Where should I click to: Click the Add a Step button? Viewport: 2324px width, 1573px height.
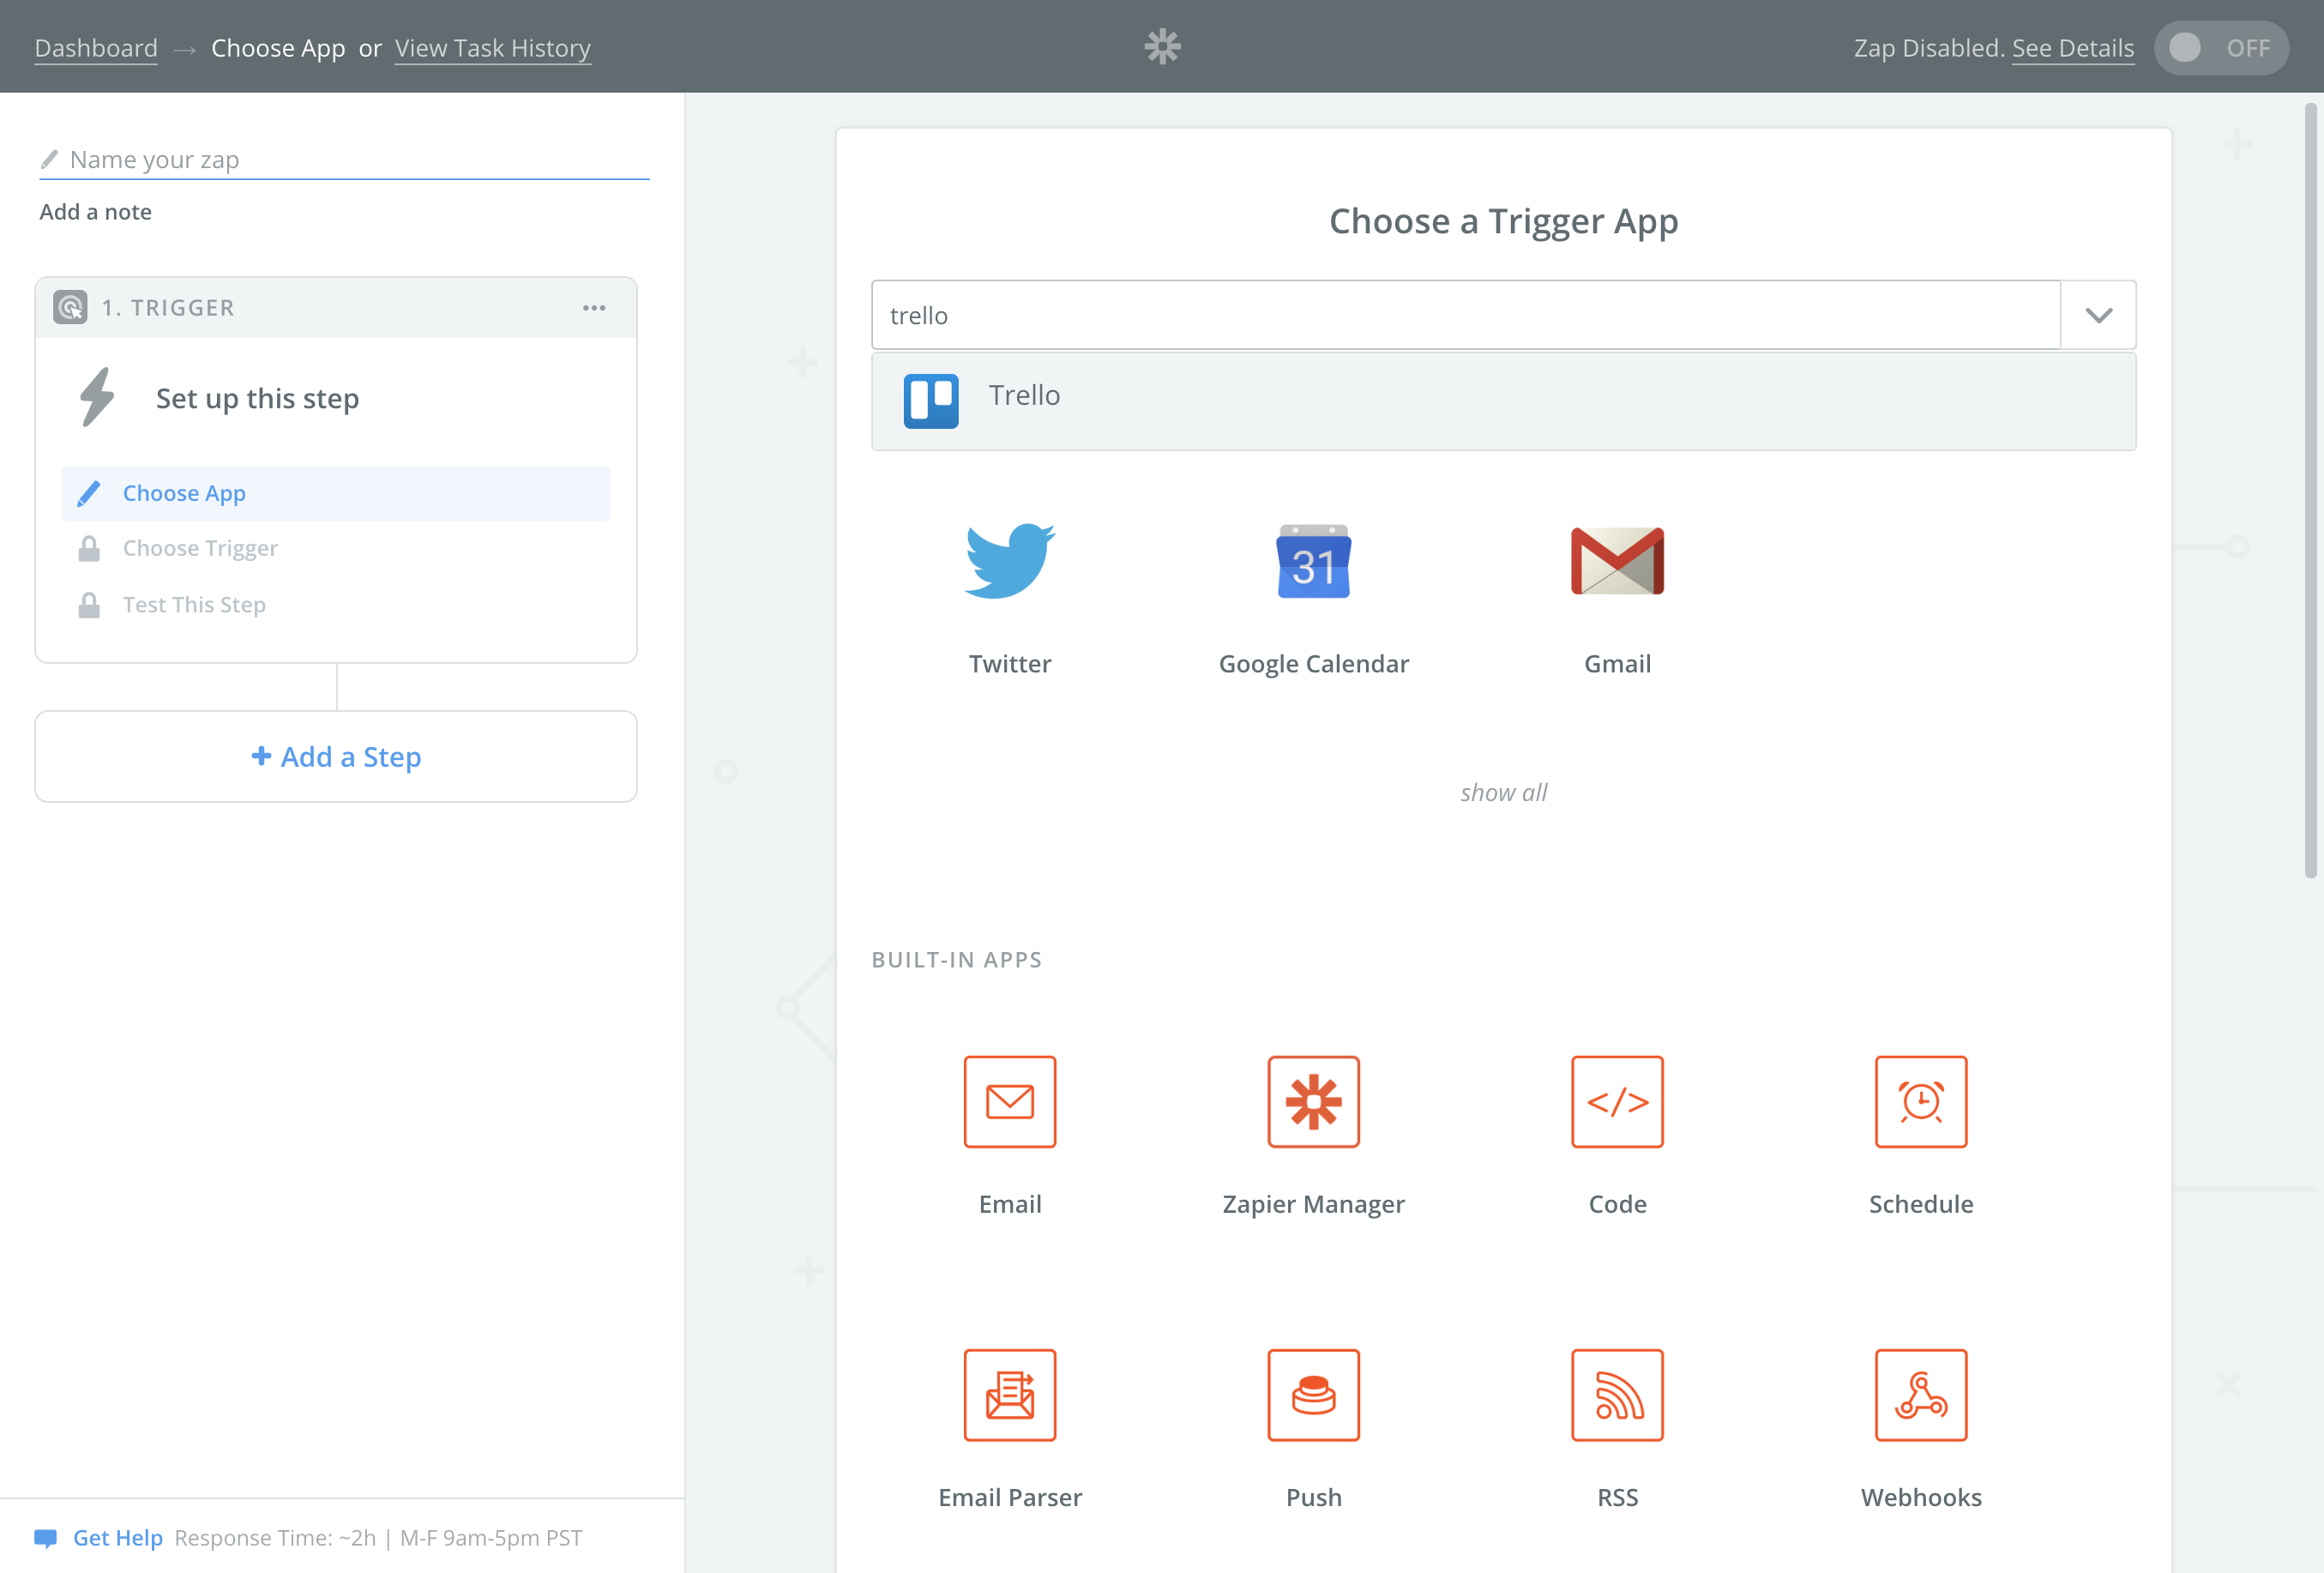coord(335,756)
